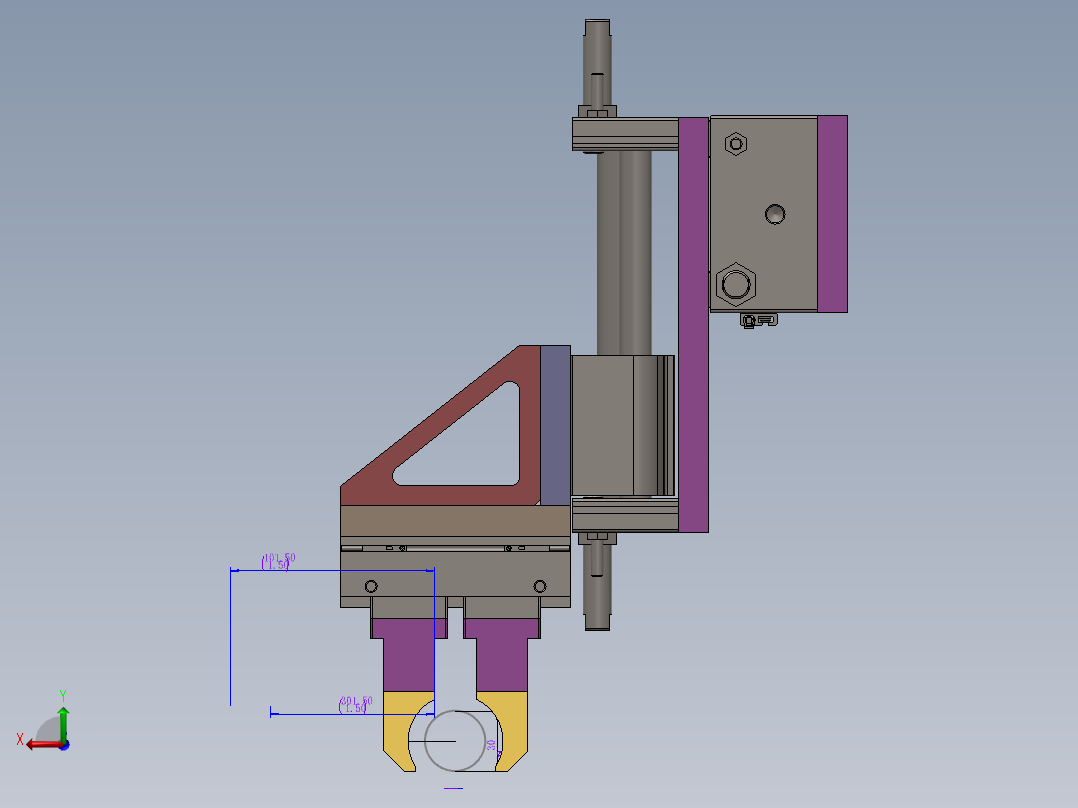Click the upper blue horizontal dimension line
Image resolution: width=1078 pixels, height=808 pixels.
click(x=332, y=570)
